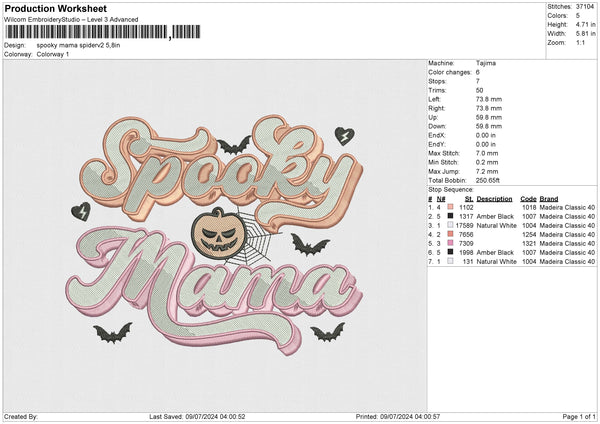Screen dimensions: 600x424
Task: Pick the white swatch in stop row 3
Action: (x=450, y=225)
